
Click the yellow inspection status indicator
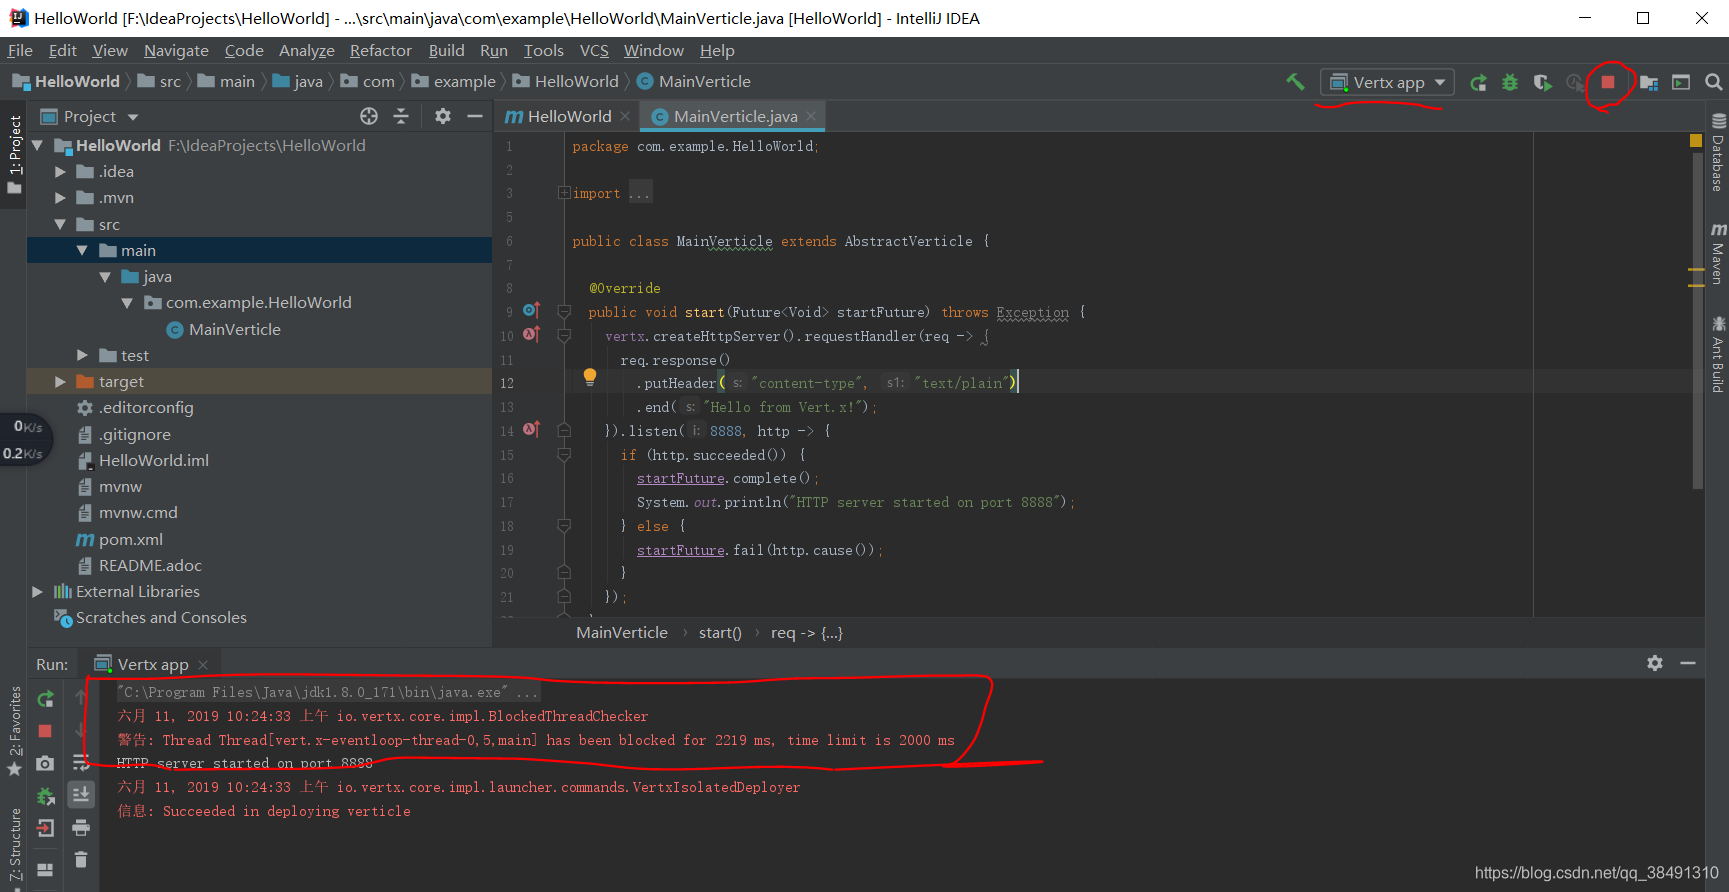pos(1696,141)
